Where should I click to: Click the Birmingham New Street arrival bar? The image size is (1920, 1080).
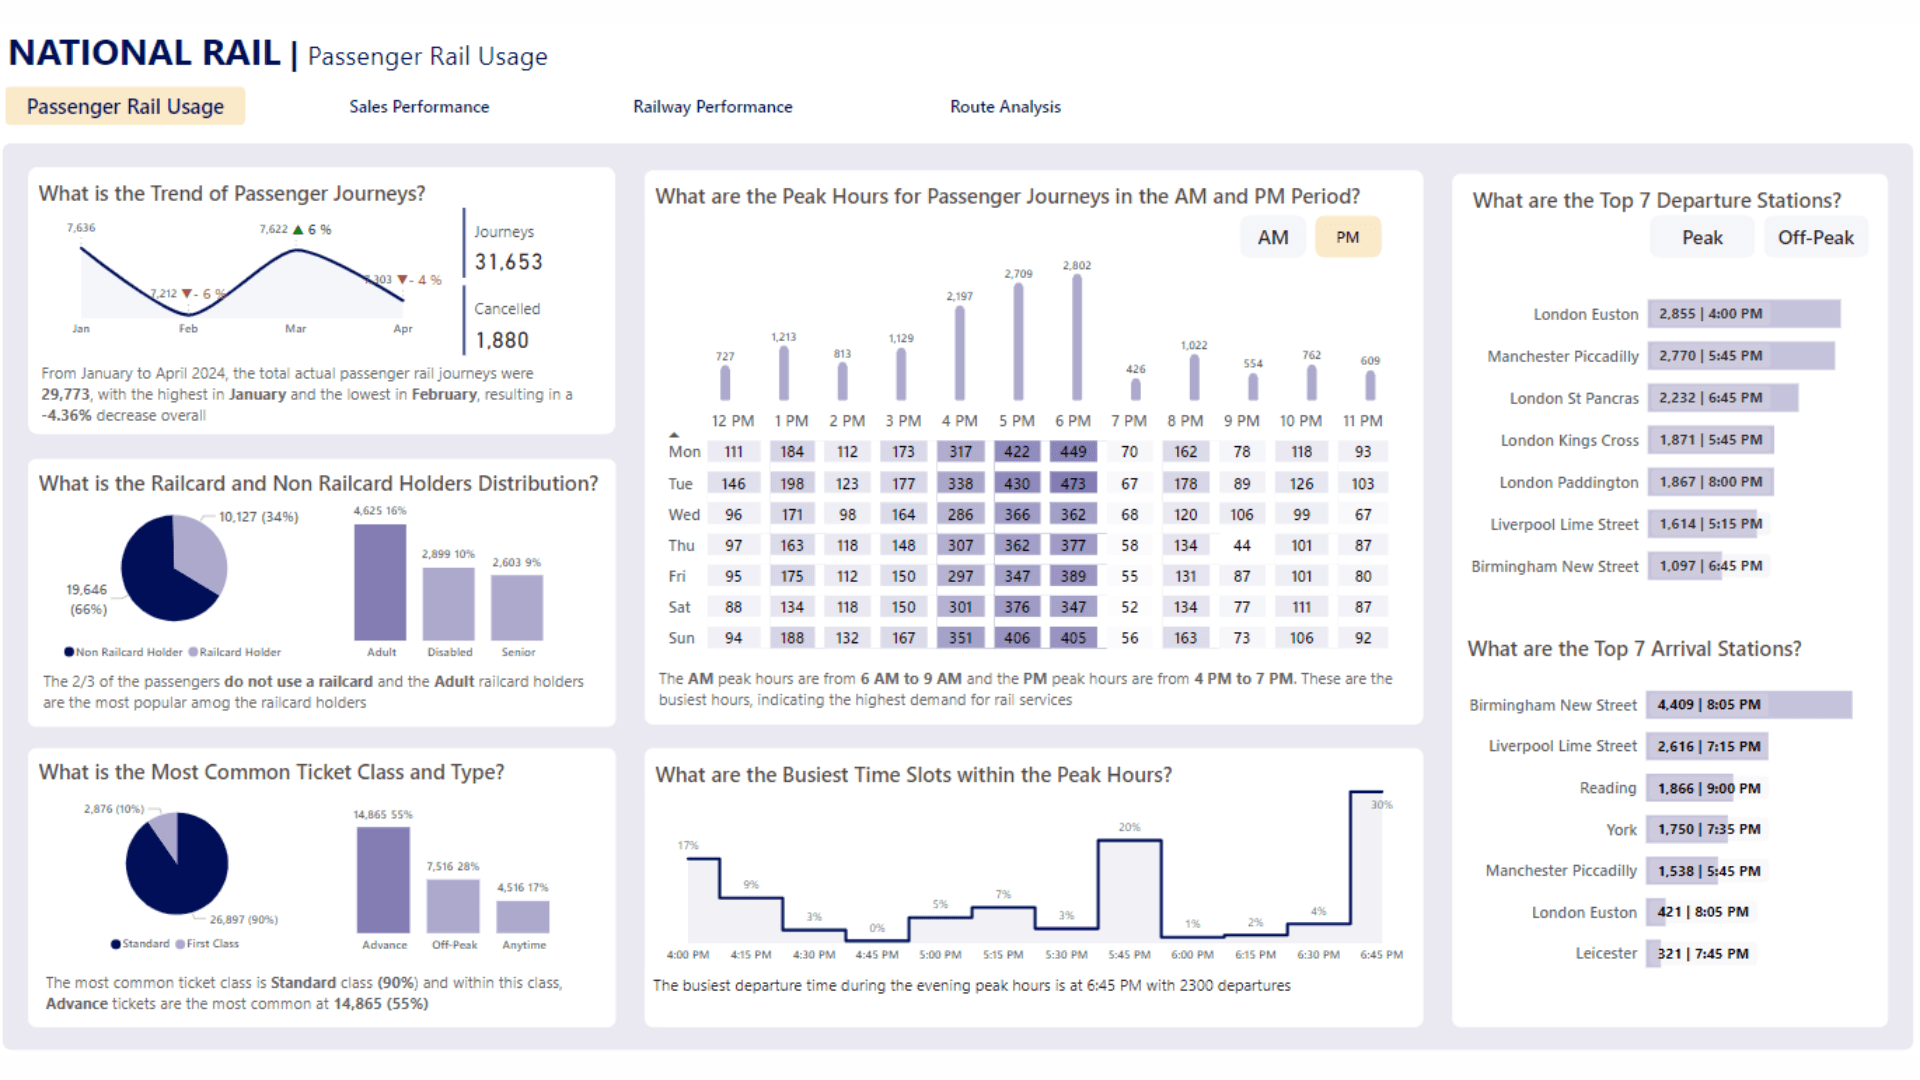(1748, 705)
